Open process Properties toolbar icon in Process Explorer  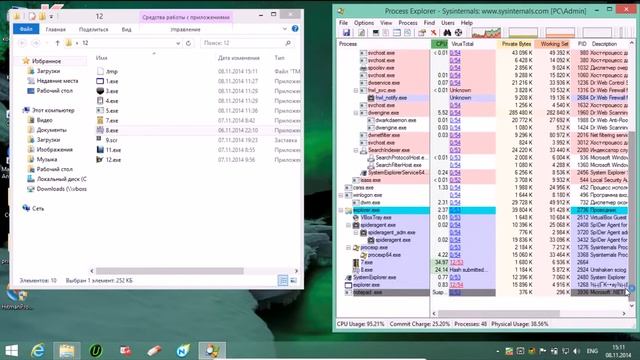(422, 33)
